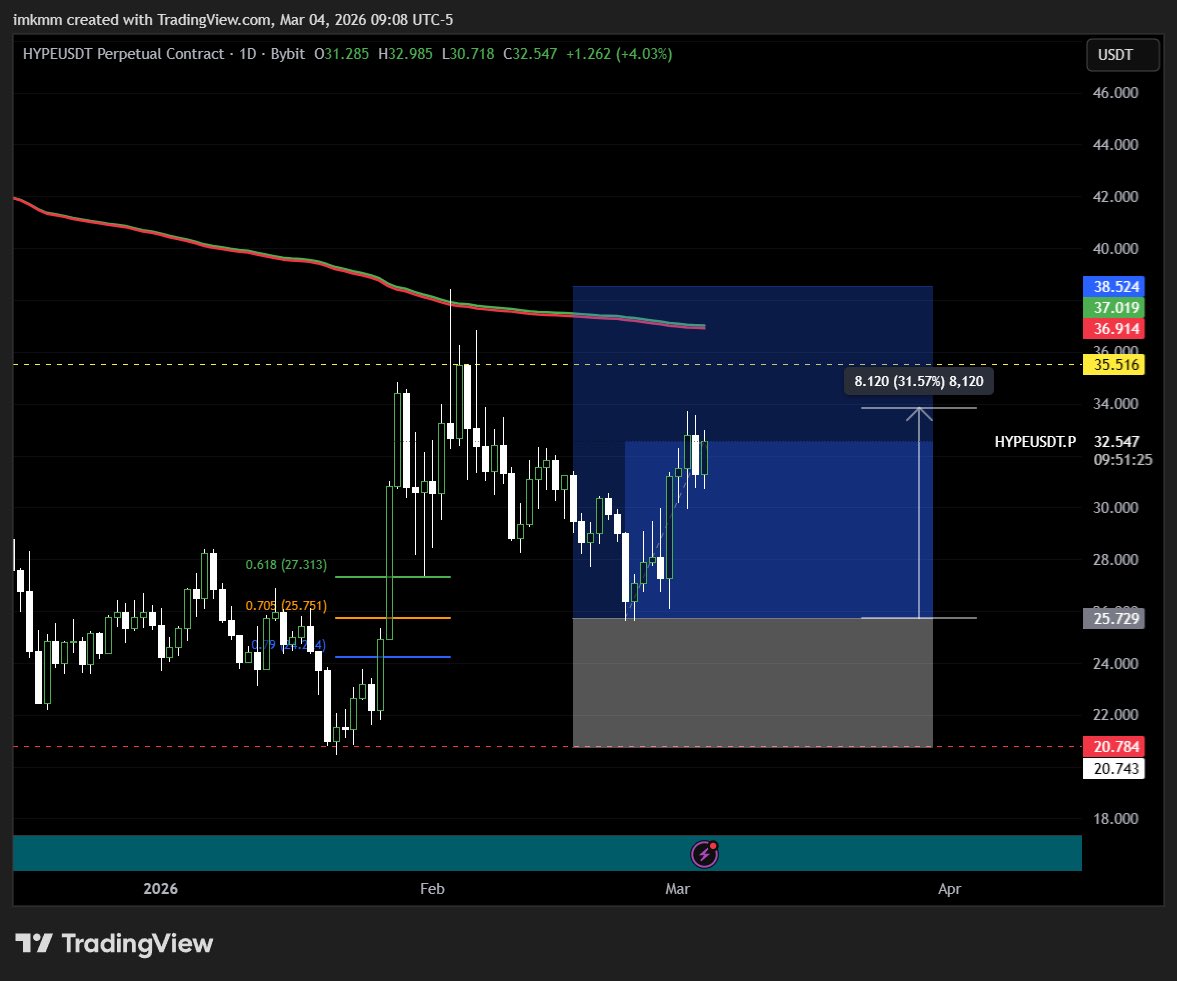Click the gray stop-loss zone of position tool
1177x981 pixels.
(752, 682)
